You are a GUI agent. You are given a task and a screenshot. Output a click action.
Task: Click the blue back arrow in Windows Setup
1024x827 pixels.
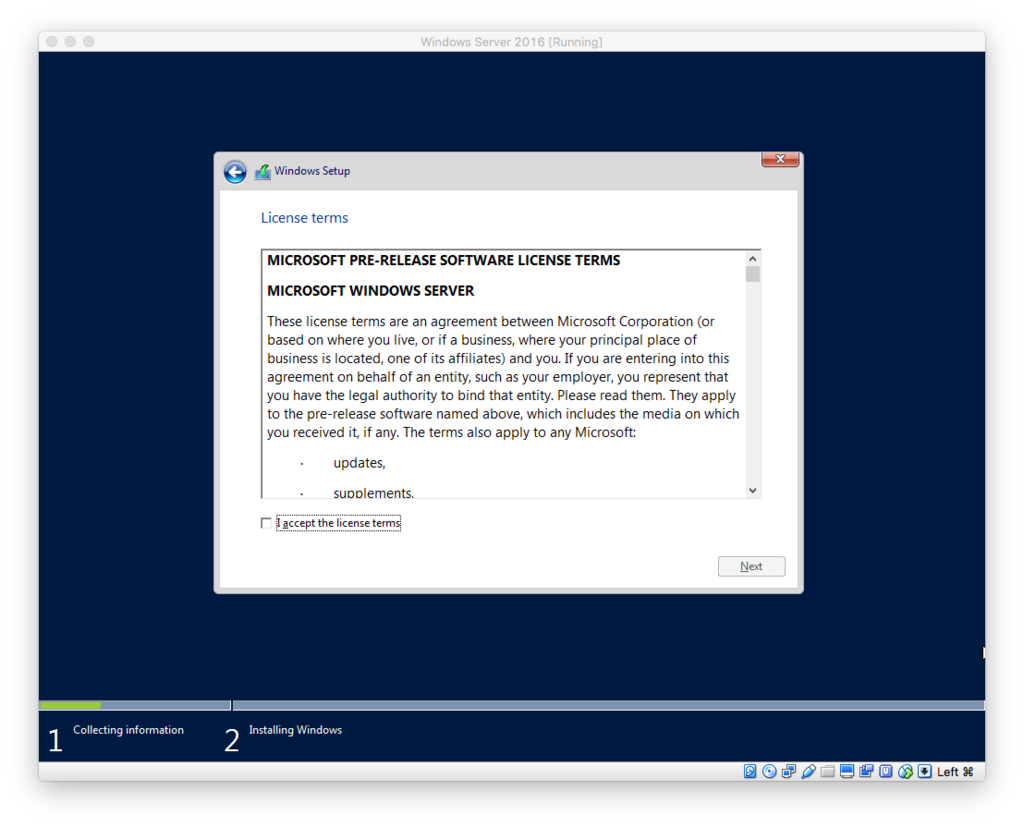235,172
